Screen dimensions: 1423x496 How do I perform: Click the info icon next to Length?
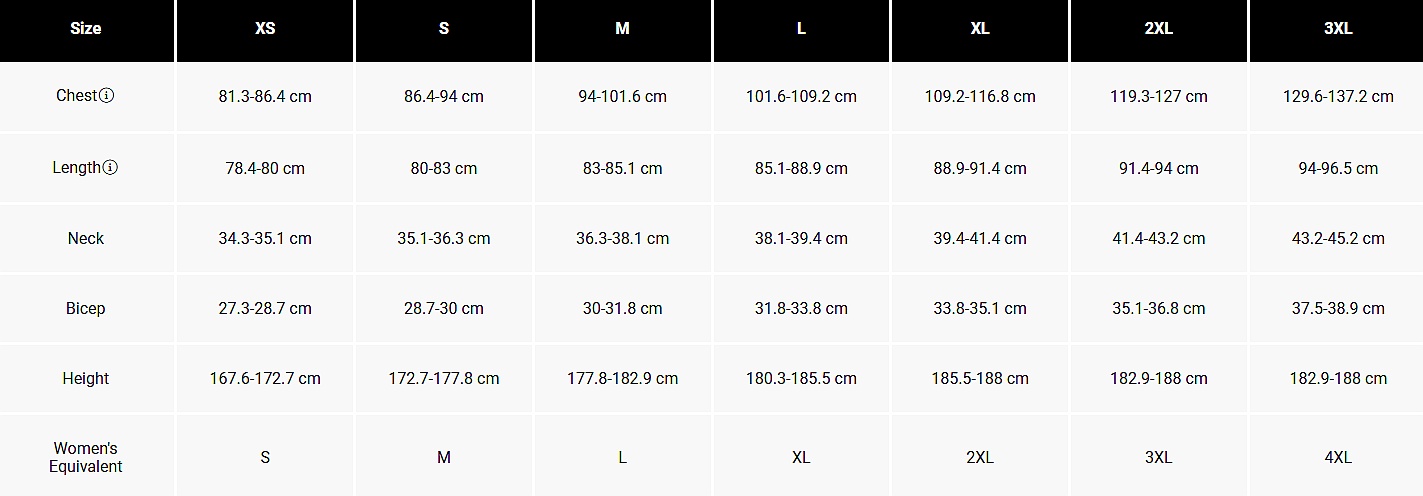point(110,168)
